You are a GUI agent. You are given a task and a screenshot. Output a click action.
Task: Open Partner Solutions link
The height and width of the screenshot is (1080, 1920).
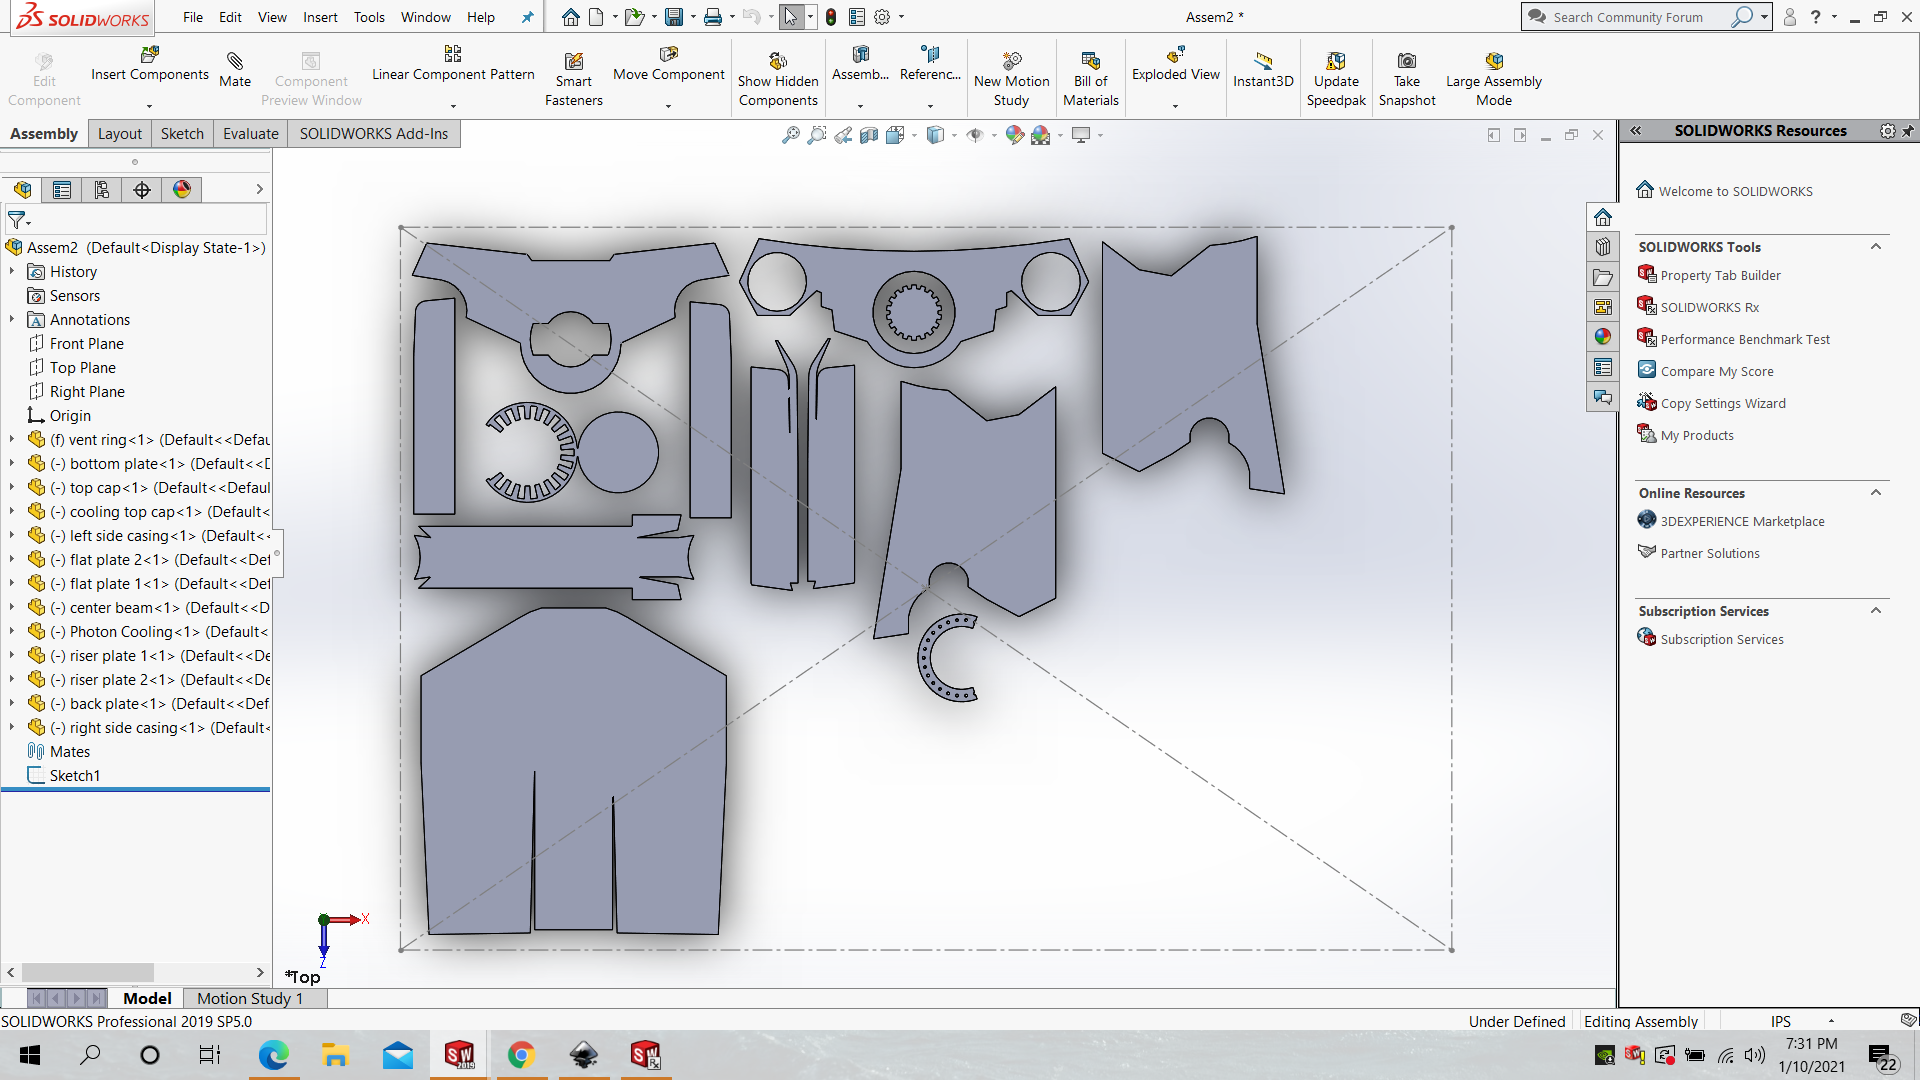coord(1710,553)
